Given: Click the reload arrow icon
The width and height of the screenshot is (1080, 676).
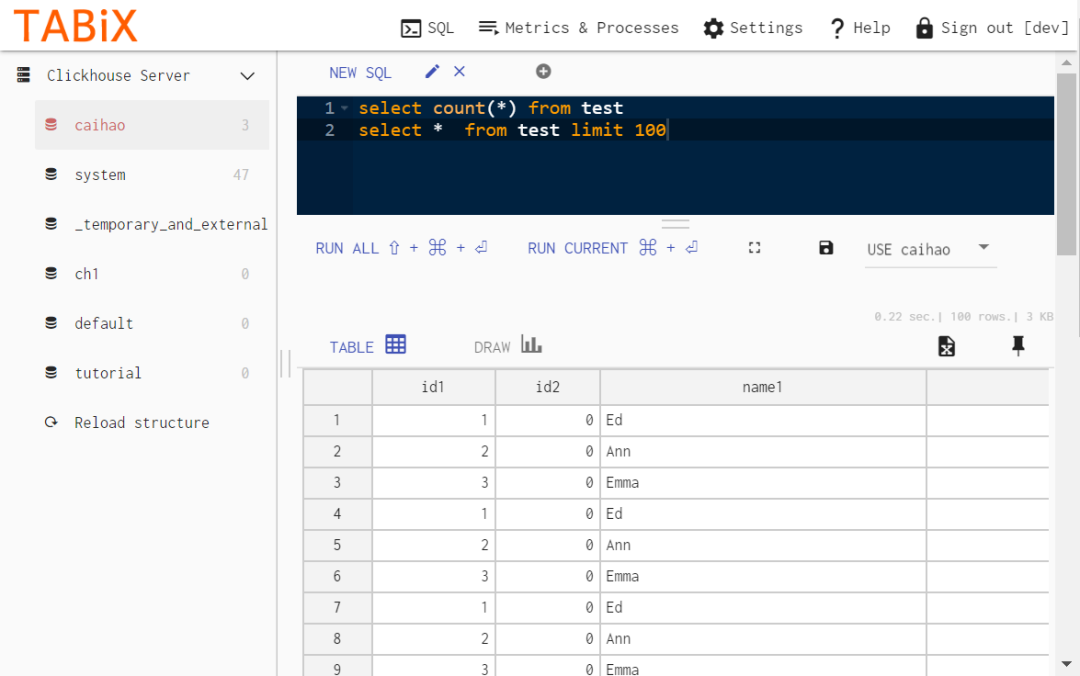Looking at the screenshot, I should click(51, 422).
